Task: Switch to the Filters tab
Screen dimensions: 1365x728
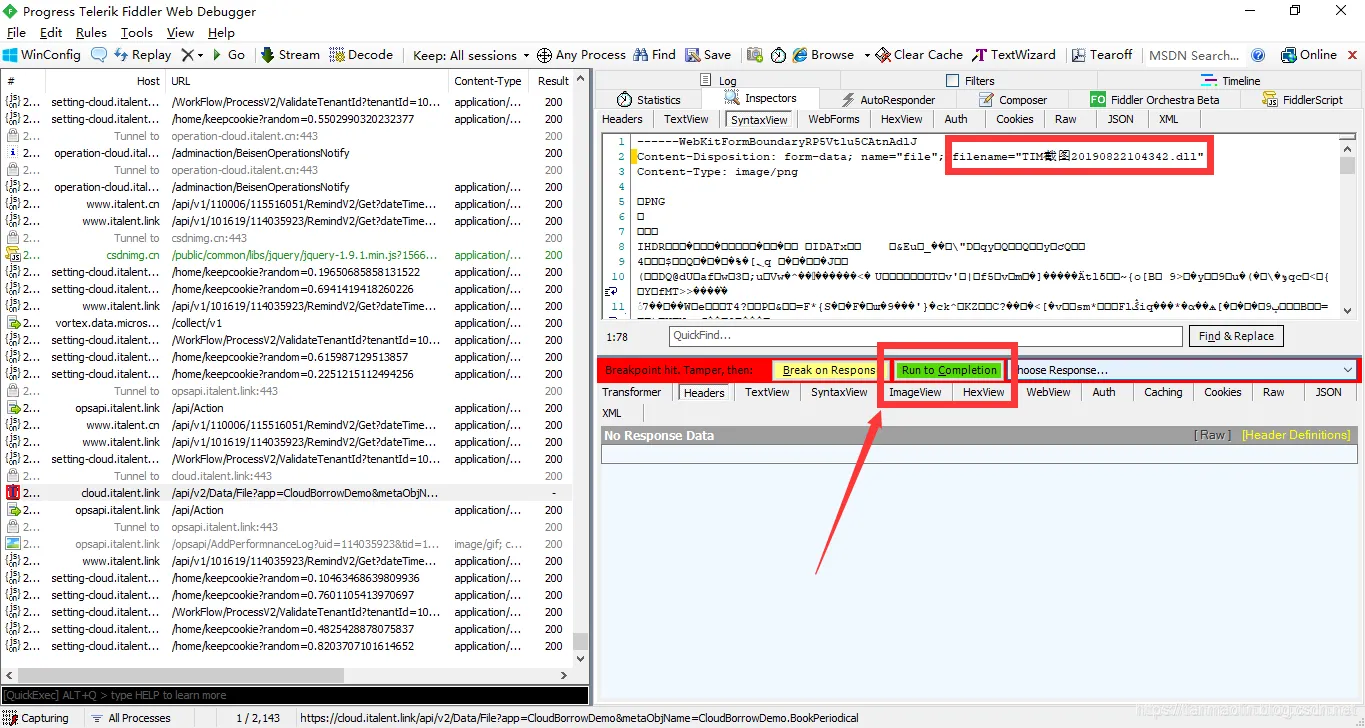Action: click(x=970, y=81)
